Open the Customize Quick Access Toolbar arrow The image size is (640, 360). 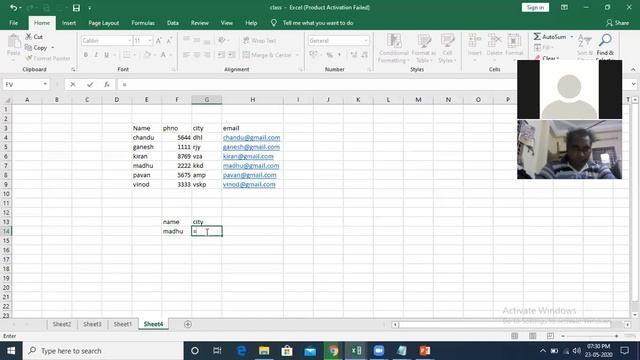point(89,8)
